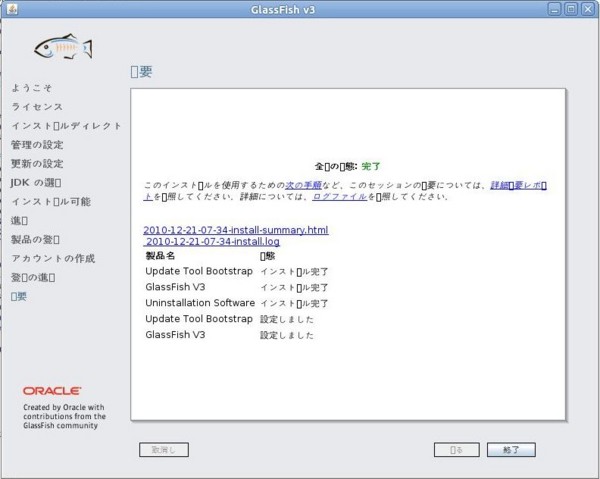600x479 pixels.
Task: Click the disabled back button beside 終了
Action: click(457, 450)
